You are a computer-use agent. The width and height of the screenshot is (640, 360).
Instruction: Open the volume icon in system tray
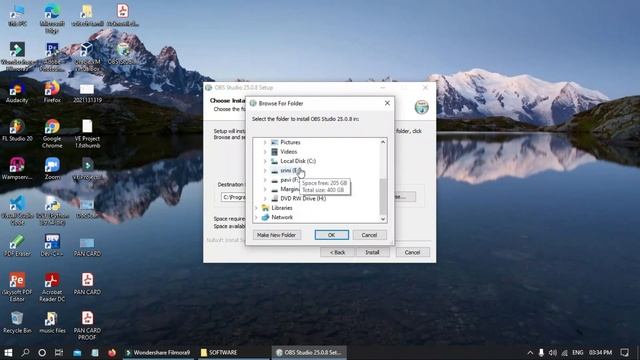coord(553,352)
